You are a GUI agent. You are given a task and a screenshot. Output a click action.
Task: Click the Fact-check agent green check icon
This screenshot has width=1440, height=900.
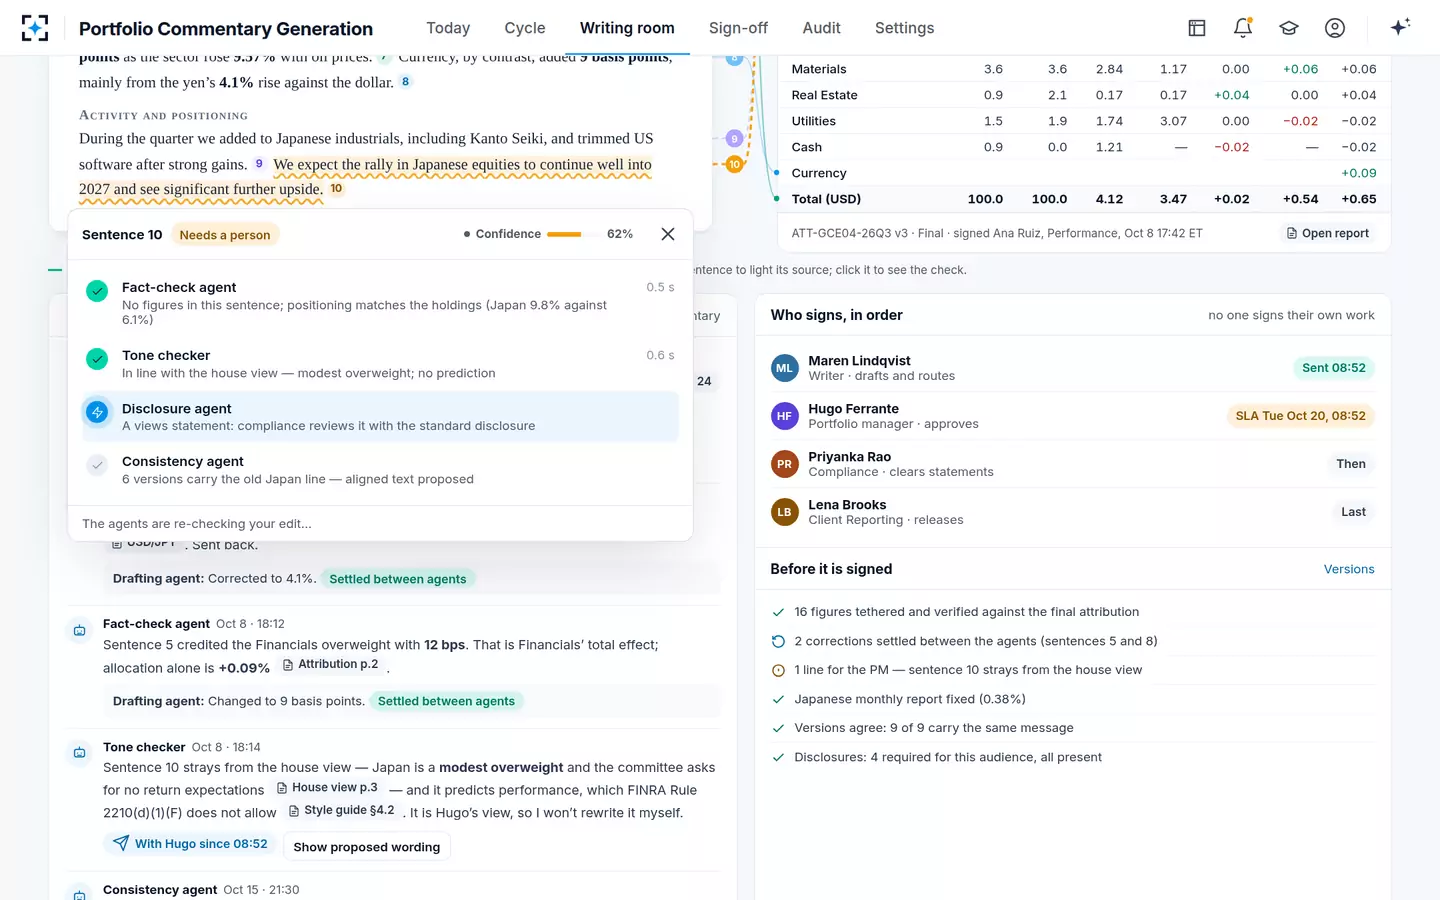click(97, 291)
